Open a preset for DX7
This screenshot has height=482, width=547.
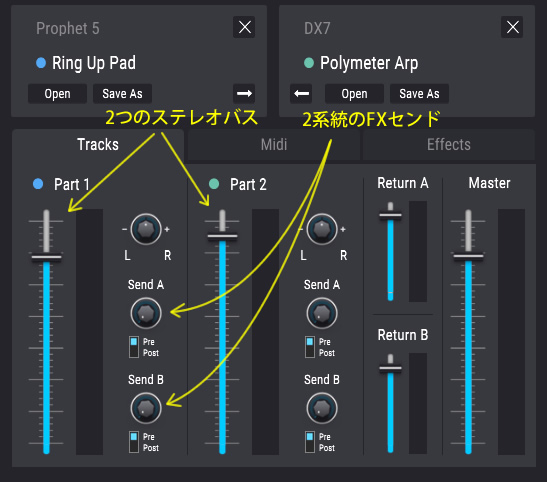tap(354, 93)
